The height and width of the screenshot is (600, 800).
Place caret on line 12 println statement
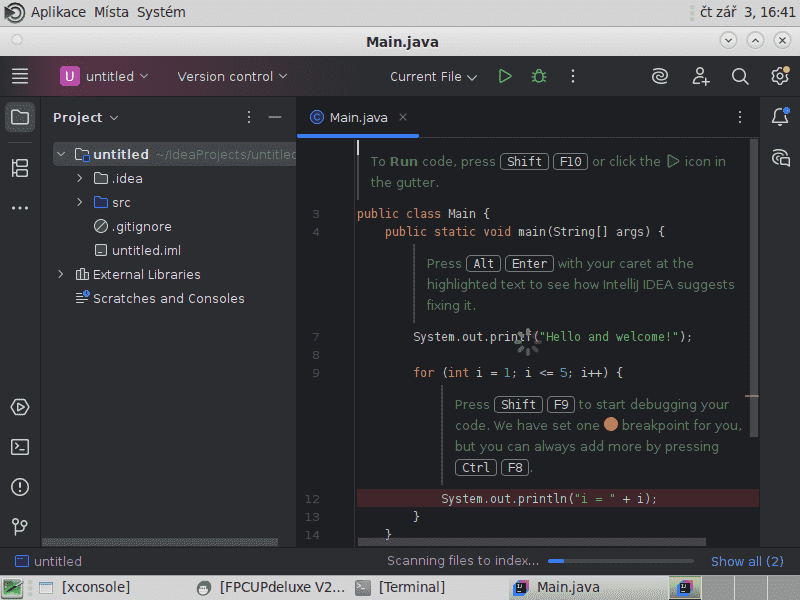[x=548, y=498]
